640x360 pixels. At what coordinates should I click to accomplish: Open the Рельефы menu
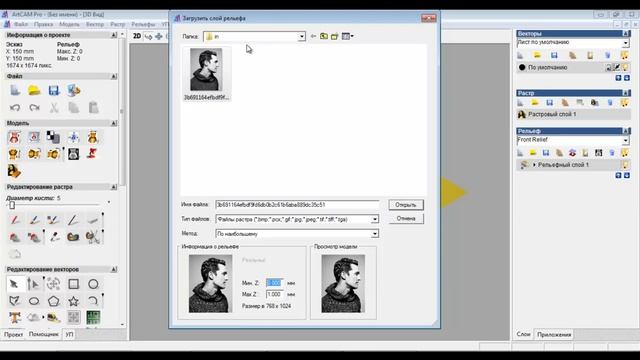click(x=143, y=24)
